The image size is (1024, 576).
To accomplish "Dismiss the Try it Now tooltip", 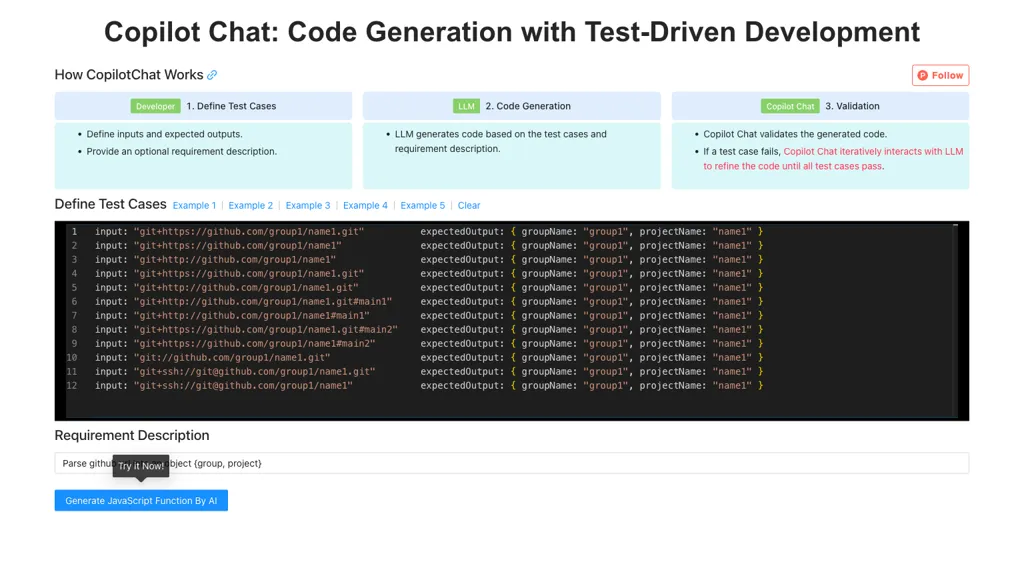I will coord(140,466).
